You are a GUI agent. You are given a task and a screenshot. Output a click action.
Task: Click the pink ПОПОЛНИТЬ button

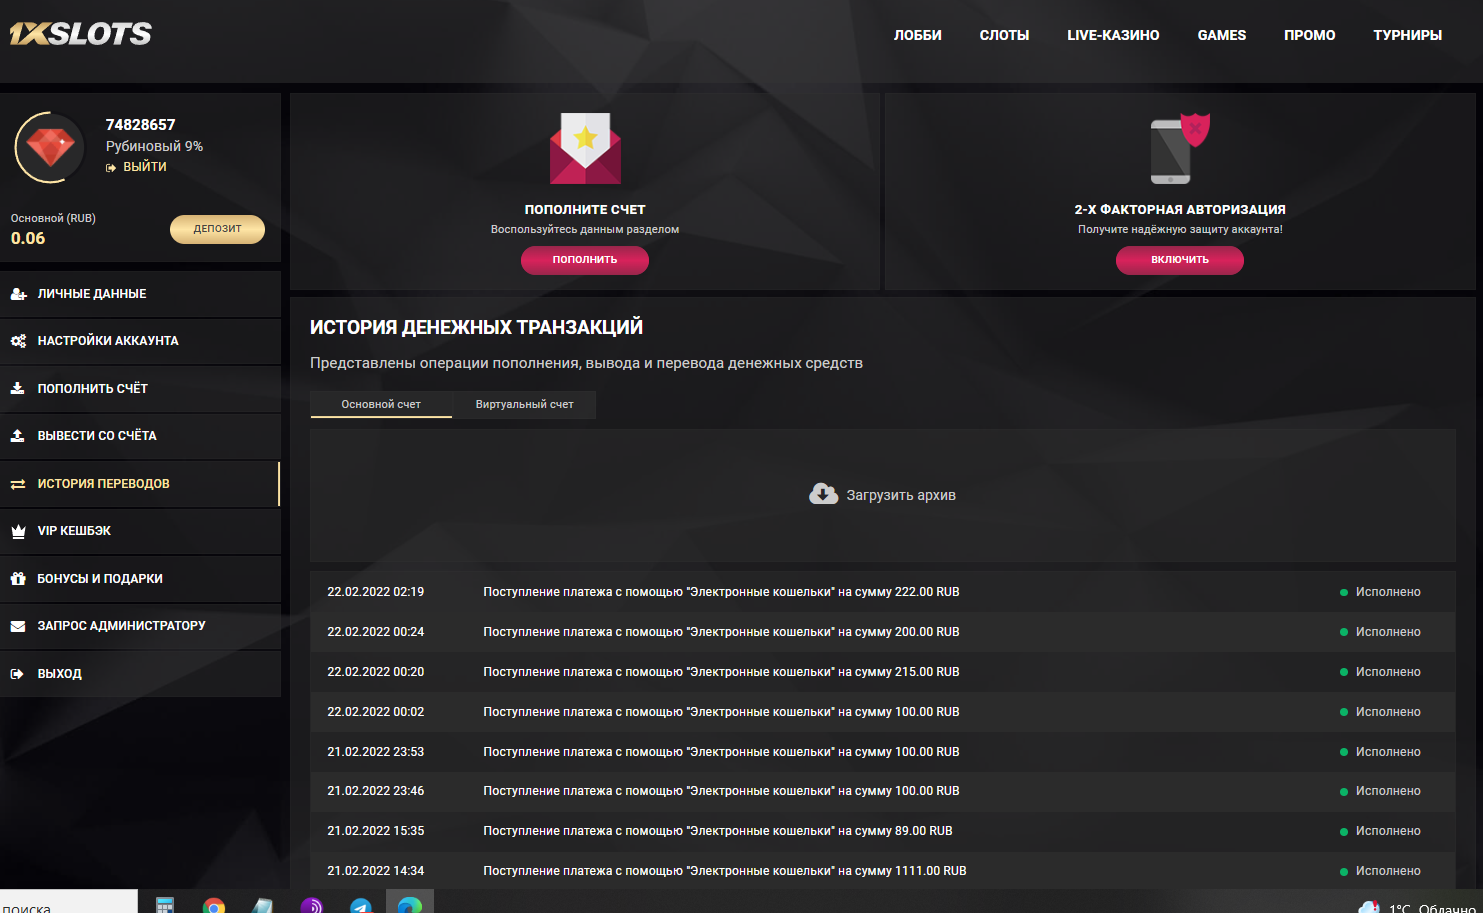click(585, 260)
